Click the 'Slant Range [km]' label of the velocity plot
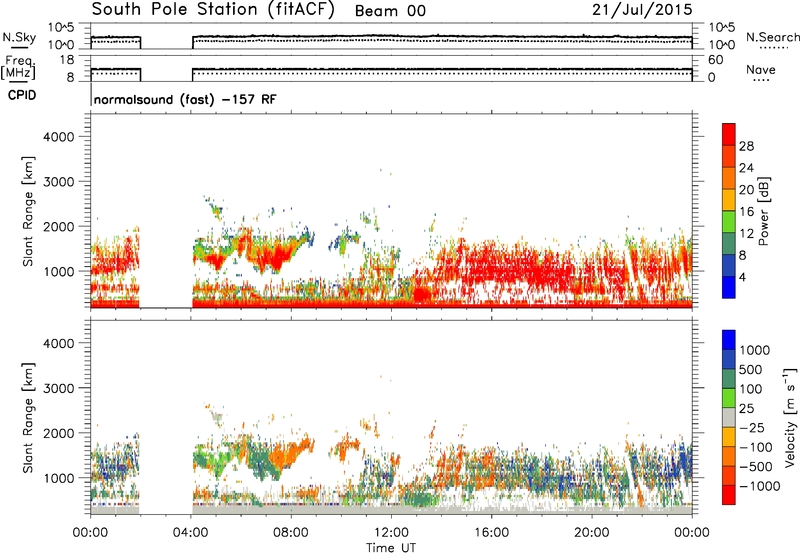This screenshot has width=800, height=554. point(28,417)
